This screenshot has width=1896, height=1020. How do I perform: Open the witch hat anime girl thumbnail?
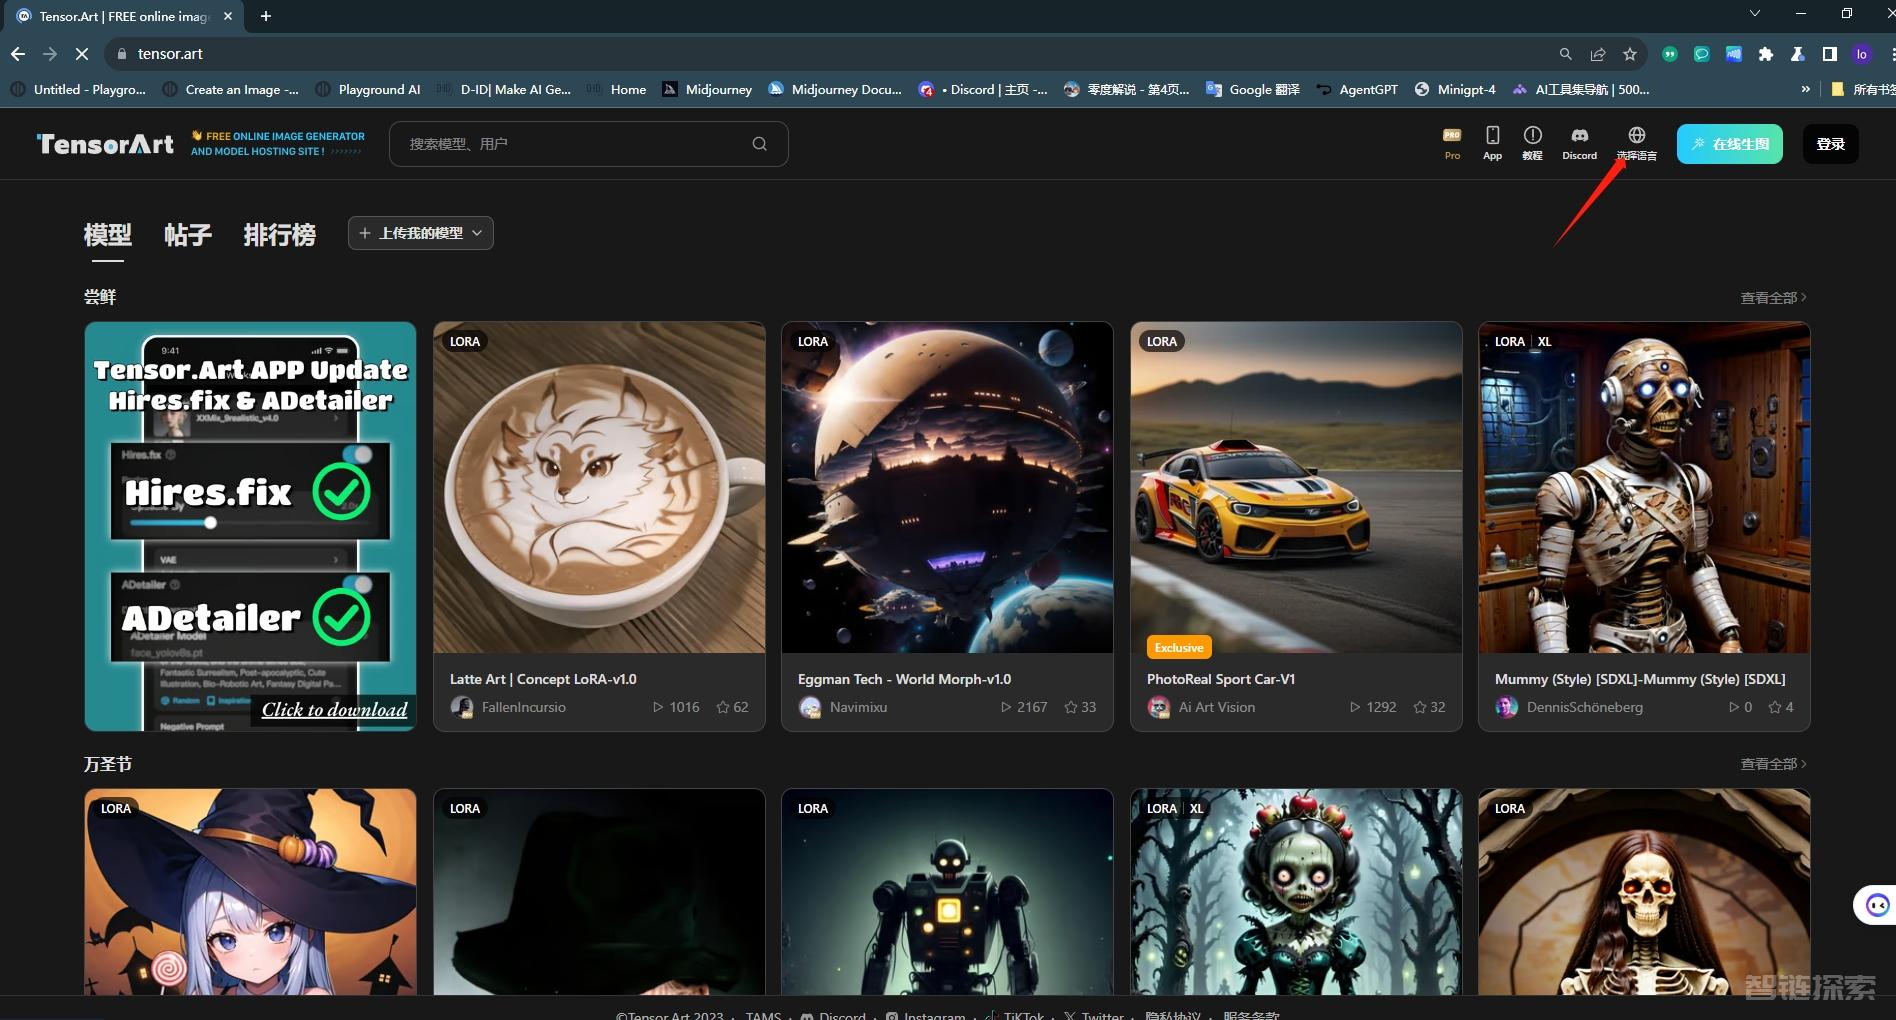coord(251,892)
